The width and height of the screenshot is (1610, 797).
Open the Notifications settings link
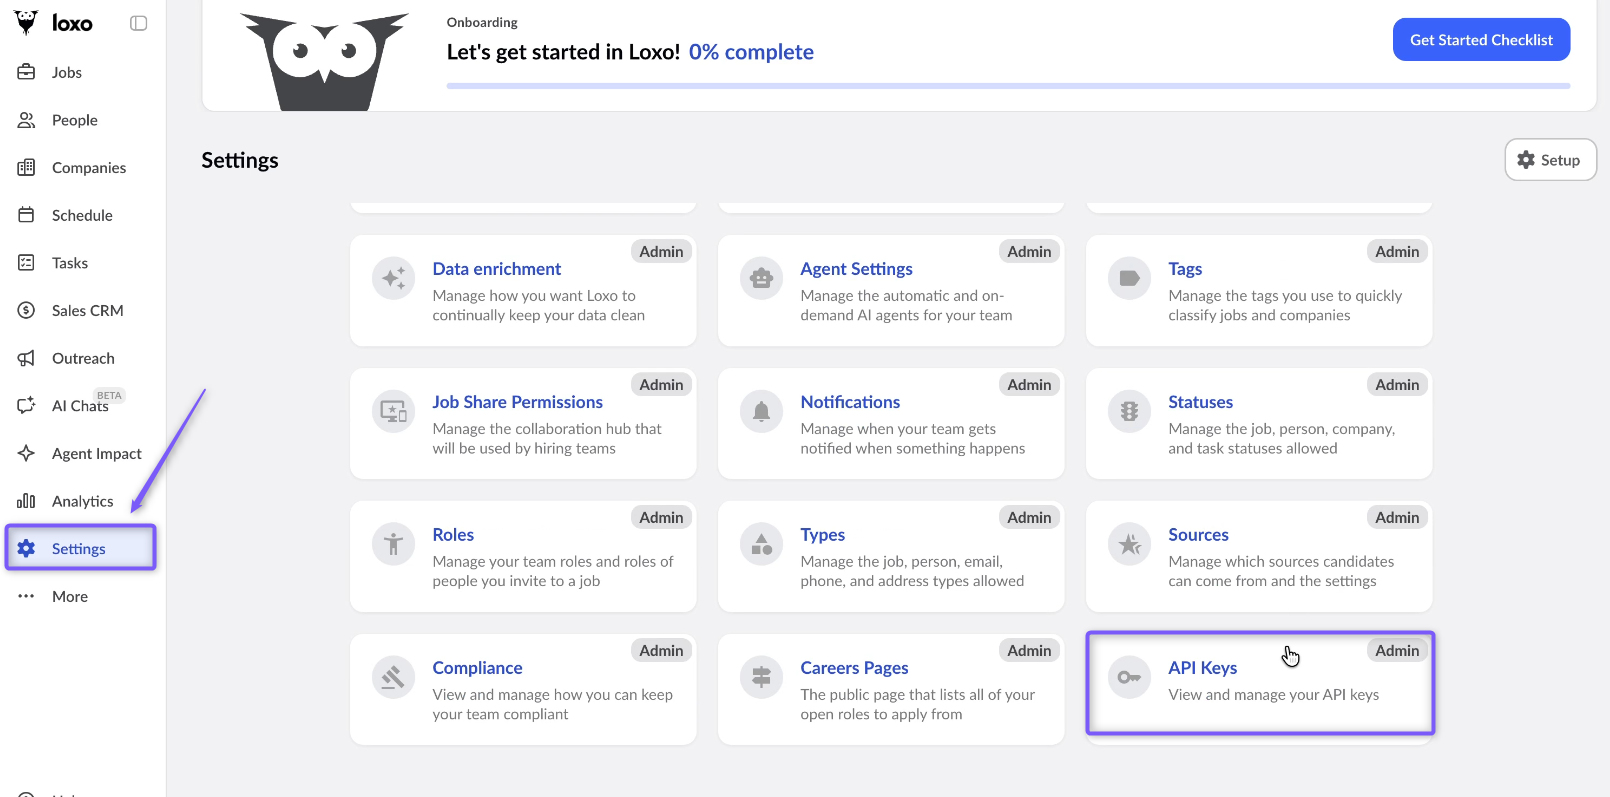click(x=850, y=402)
